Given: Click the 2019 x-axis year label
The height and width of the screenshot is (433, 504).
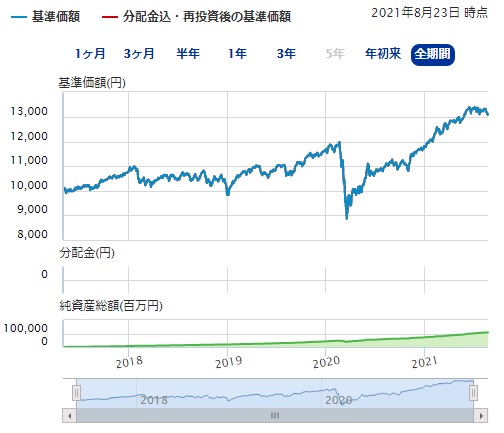Looking at the screenshot, I should [228, 363].
